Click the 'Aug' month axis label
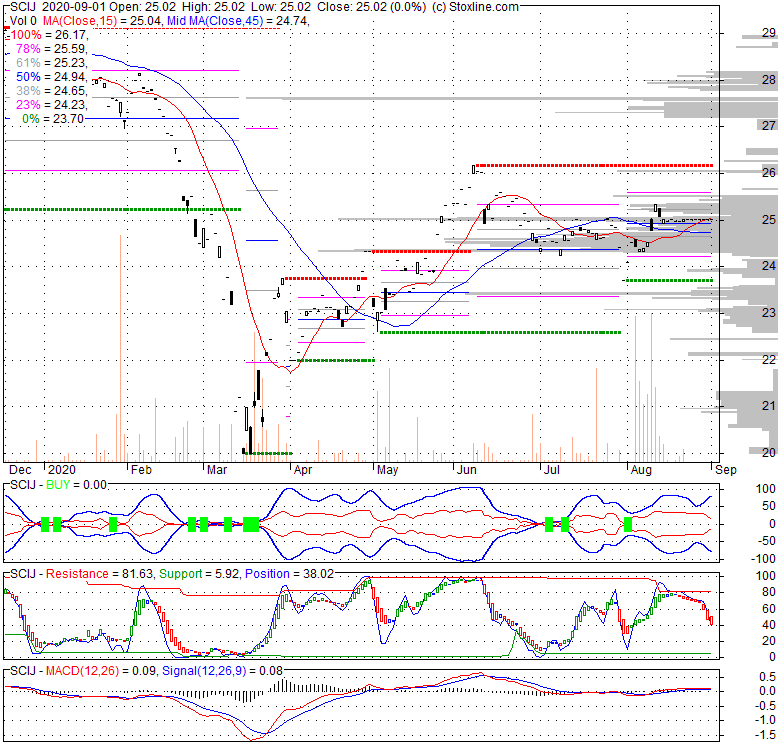Viewport: 780px width, 745px height. pyautogui.click(x=641, y=469)
